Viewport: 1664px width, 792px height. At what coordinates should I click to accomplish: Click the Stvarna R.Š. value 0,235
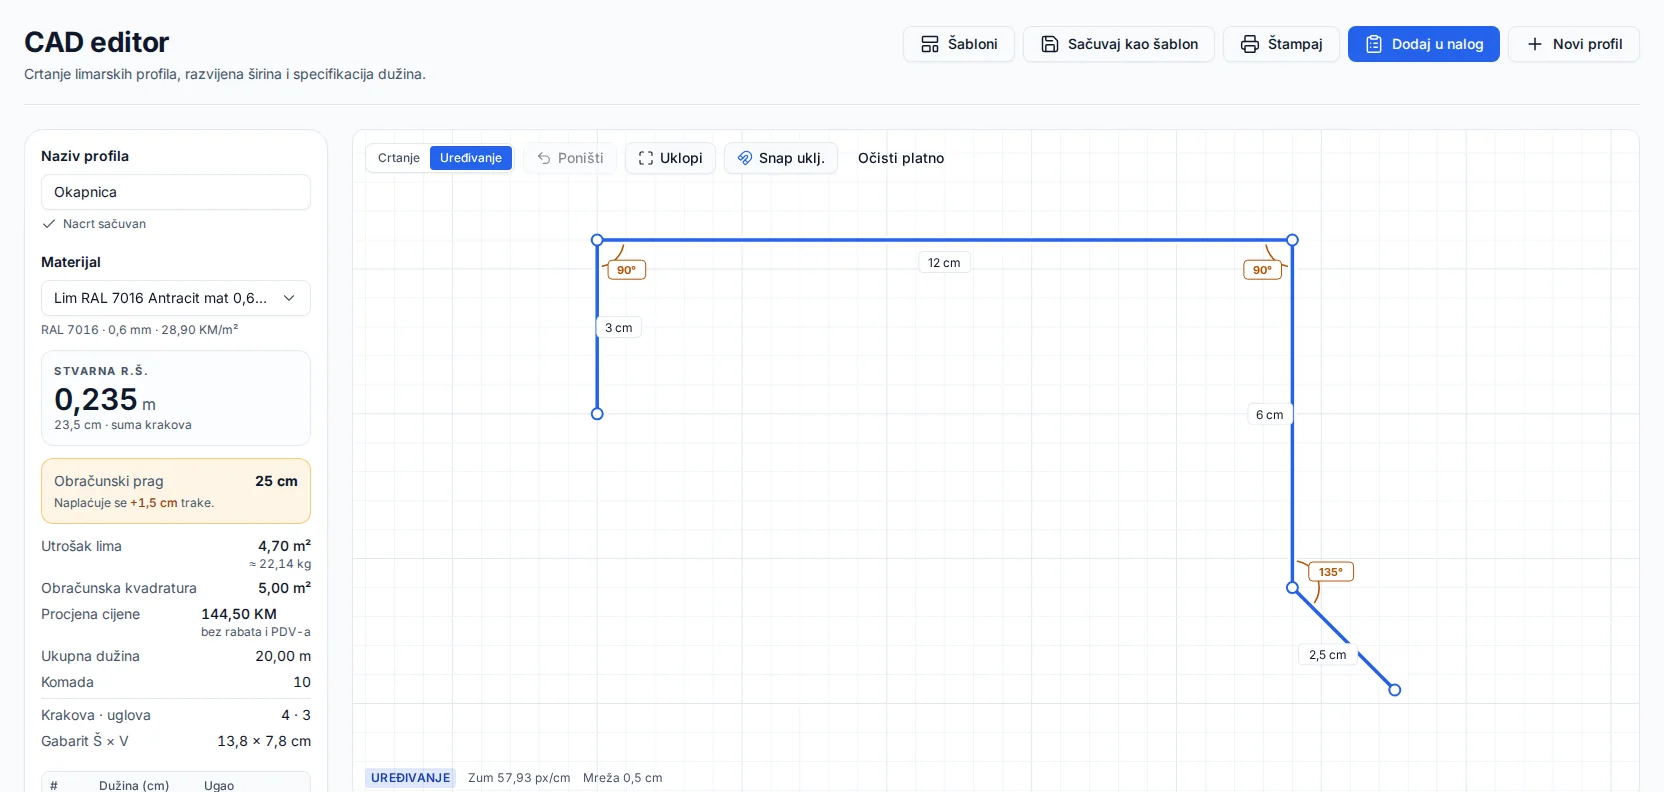(x=96, y=400)
